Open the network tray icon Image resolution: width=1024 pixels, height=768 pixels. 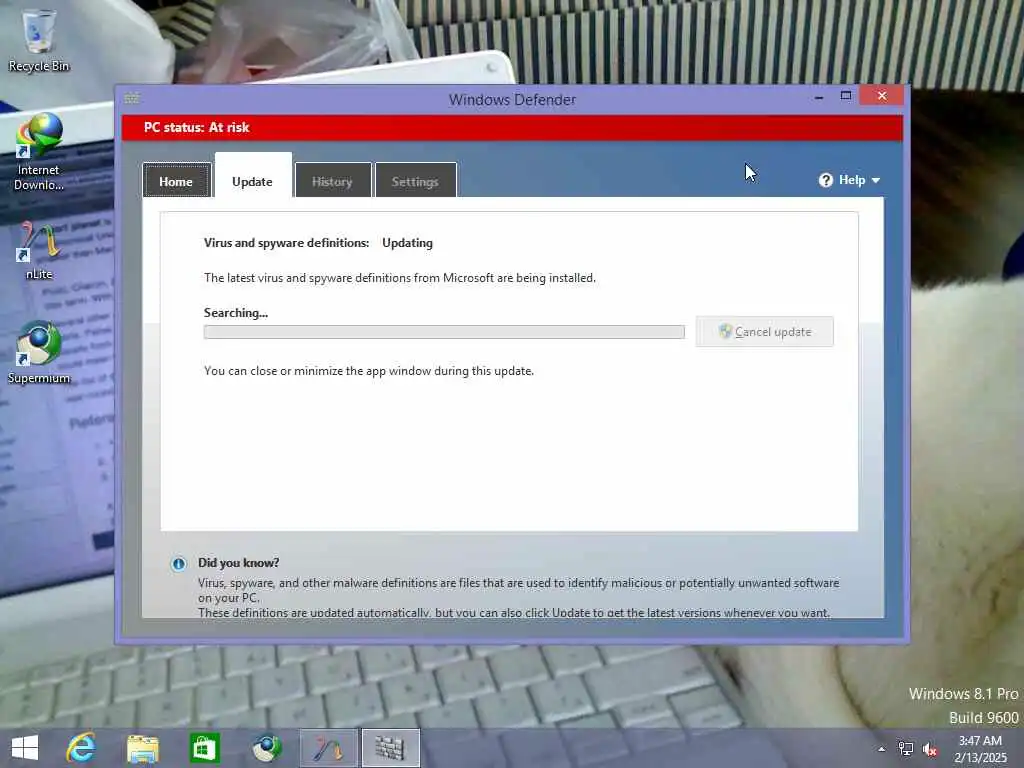click(x=906, y=749)
